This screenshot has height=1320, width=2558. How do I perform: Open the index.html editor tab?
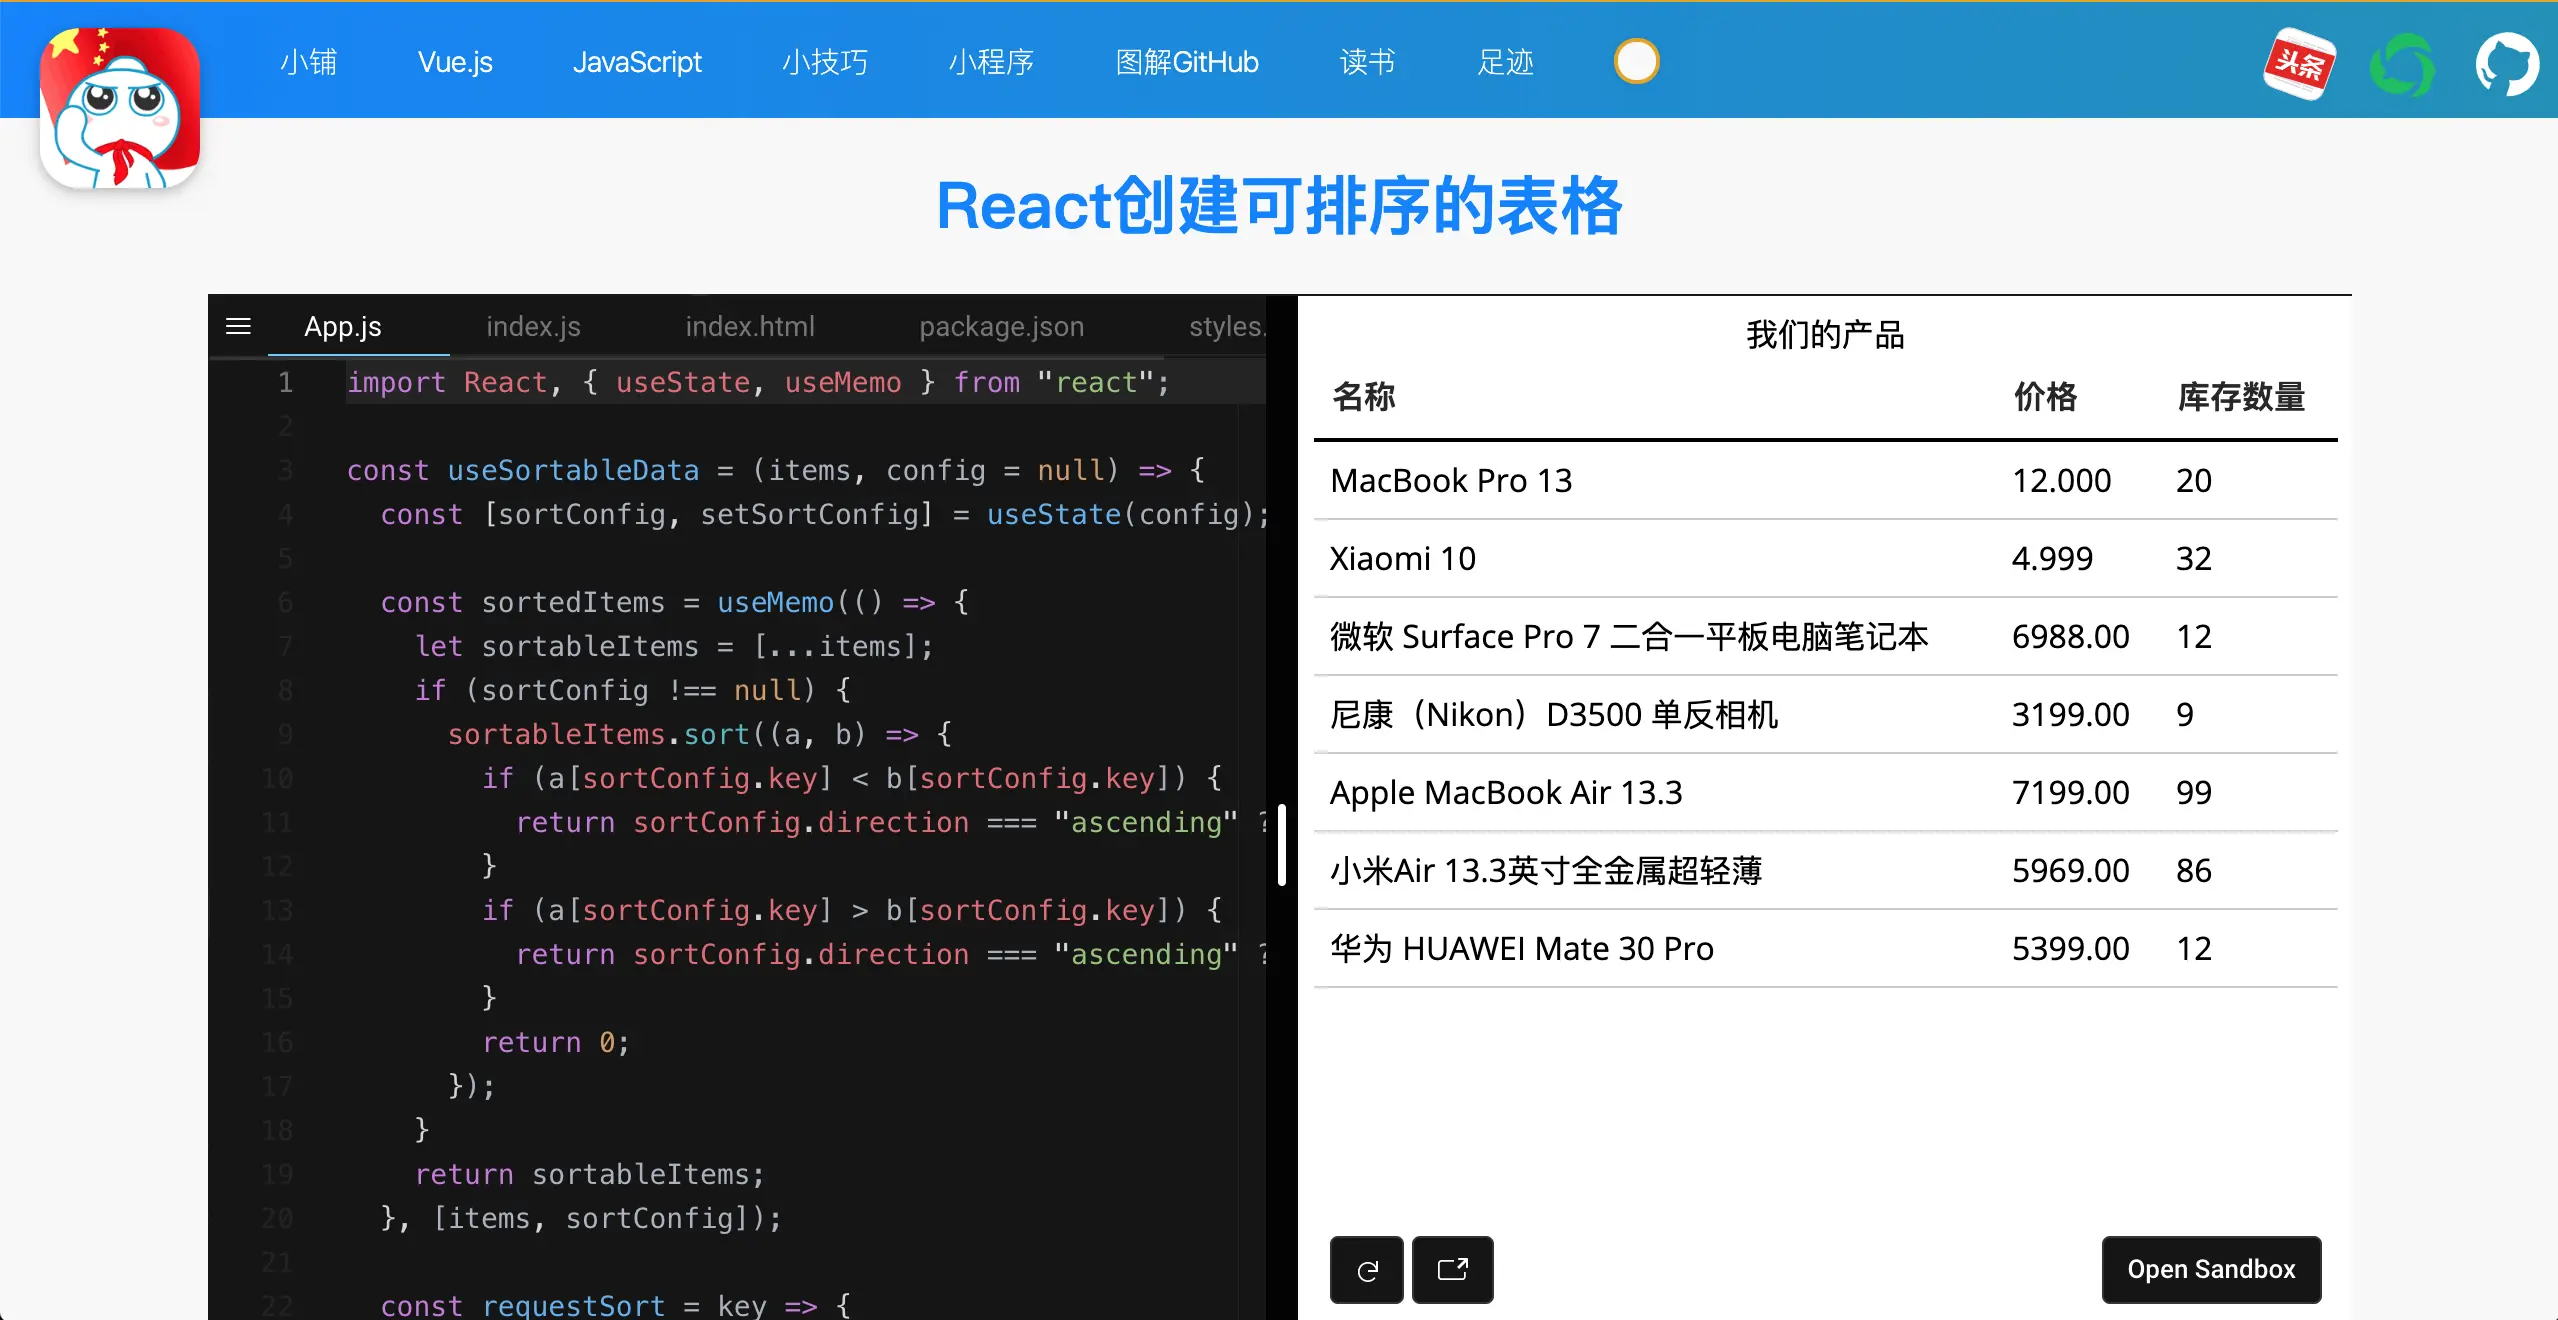coord(749,327)
